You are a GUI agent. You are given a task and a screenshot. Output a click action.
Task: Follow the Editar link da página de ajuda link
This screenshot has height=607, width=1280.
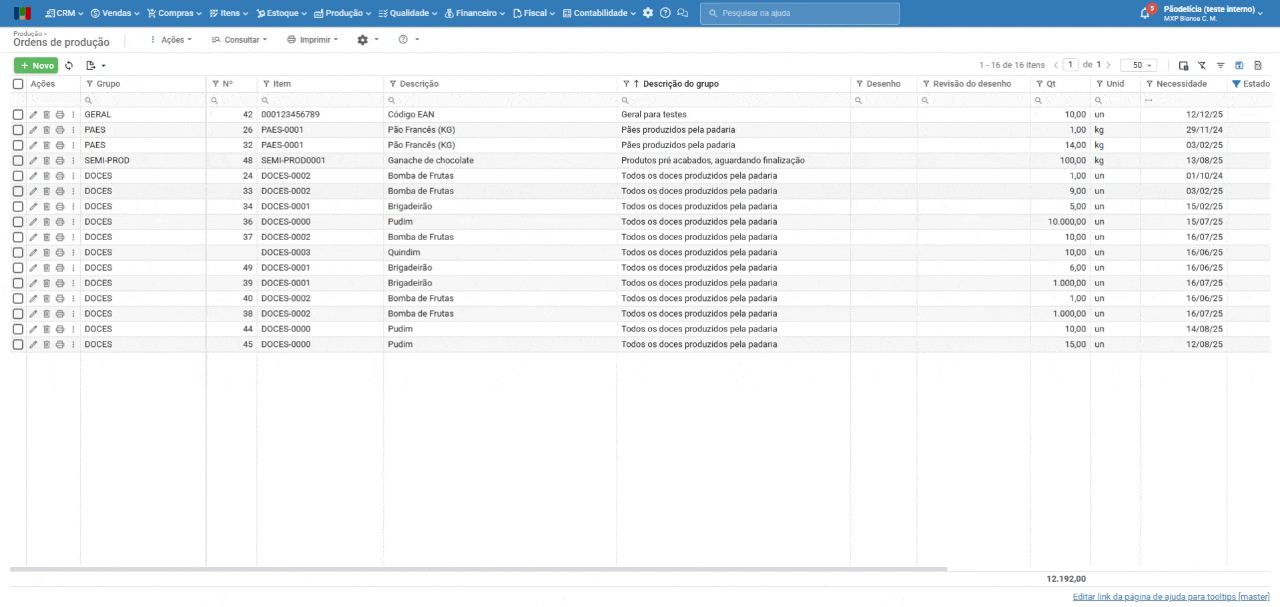pos(1171,597)
